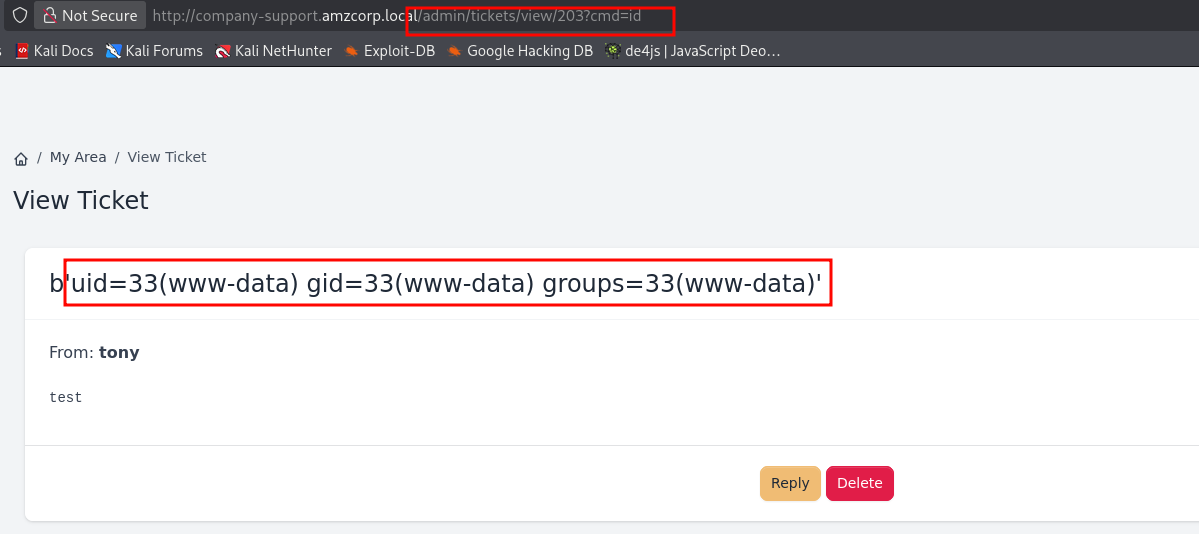Click the View Ticket page heading
This screenshot has height=534, width=1199.
[x=81, y=200]
